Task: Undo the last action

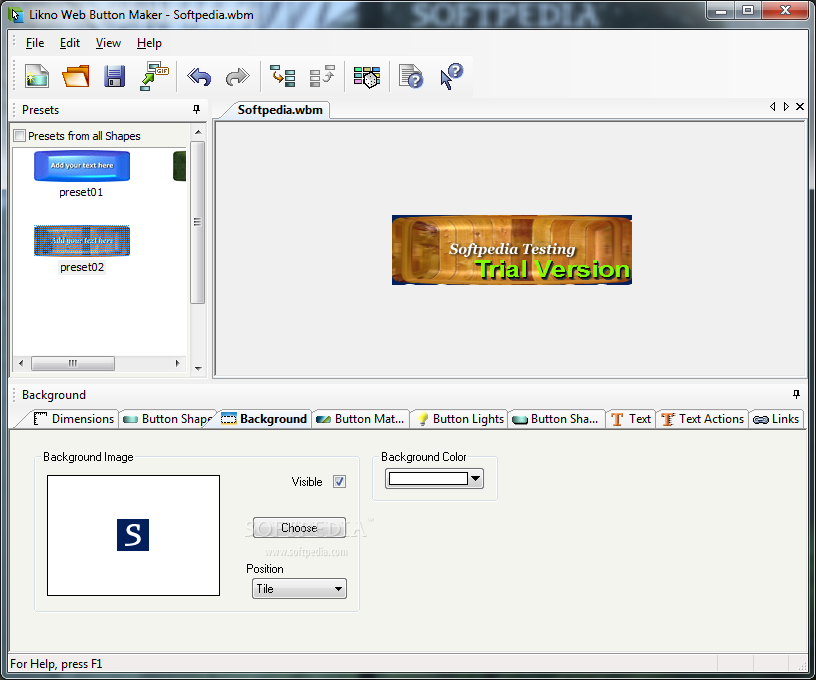Action: pyautogui.click(x=199, y=77)
